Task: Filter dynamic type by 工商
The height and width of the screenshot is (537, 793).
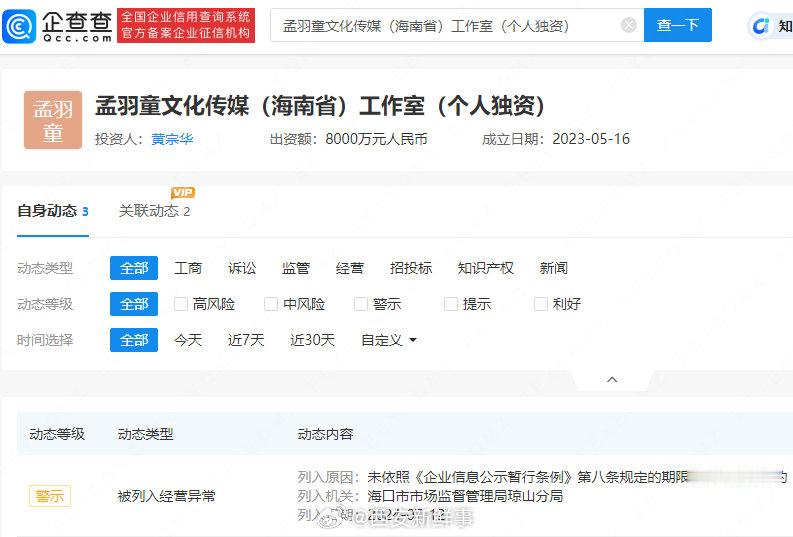Action: pyautogui.click(x=188, y=268)
